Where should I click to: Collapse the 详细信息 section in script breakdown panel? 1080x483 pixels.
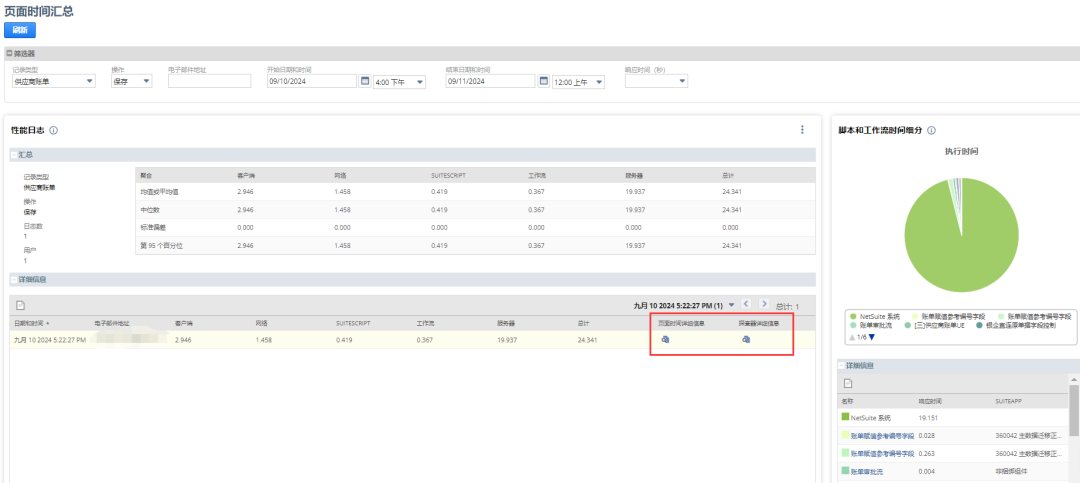tap(841, 365)
